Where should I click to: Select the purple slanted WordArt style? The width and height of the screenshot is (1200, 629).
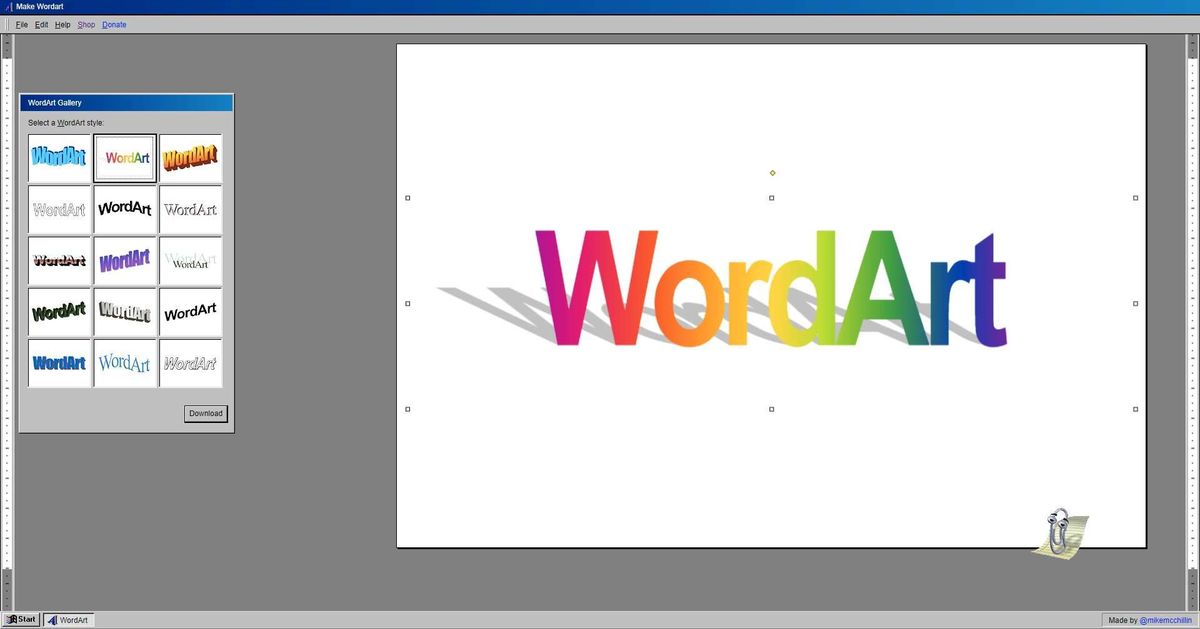125,261
